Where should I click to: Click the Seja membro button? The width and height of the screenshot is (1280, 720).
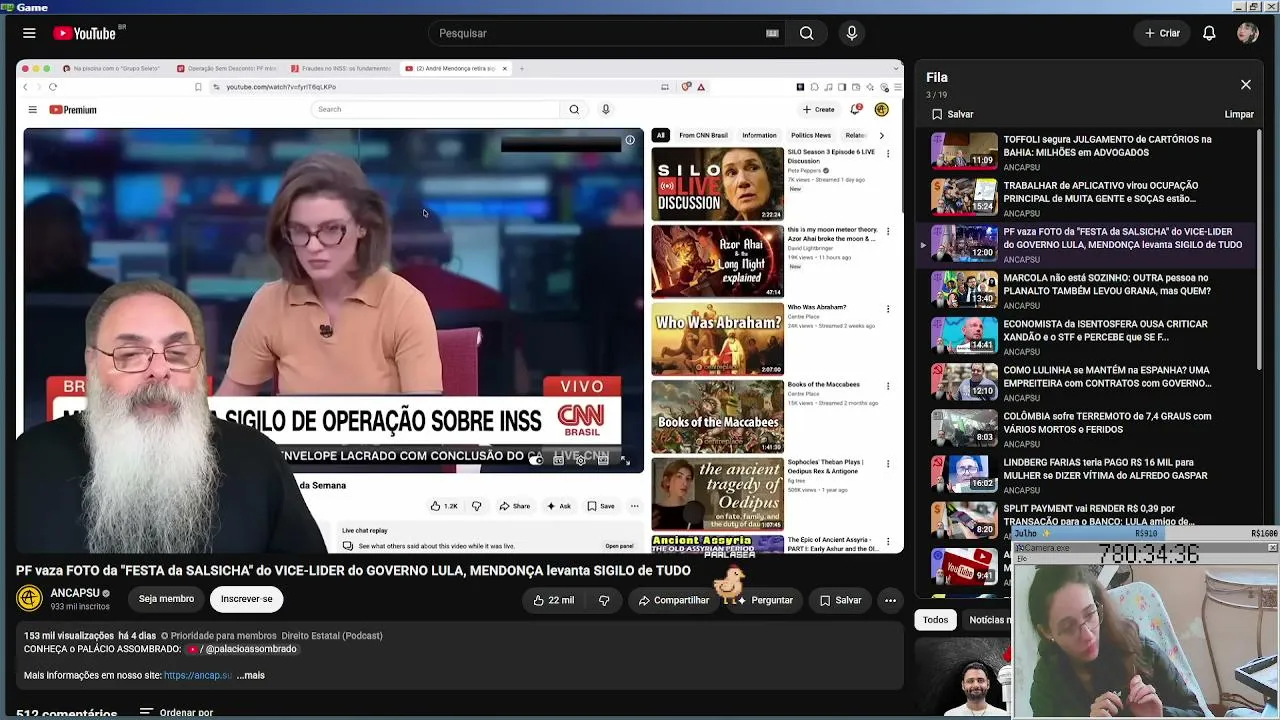(166, 599)
